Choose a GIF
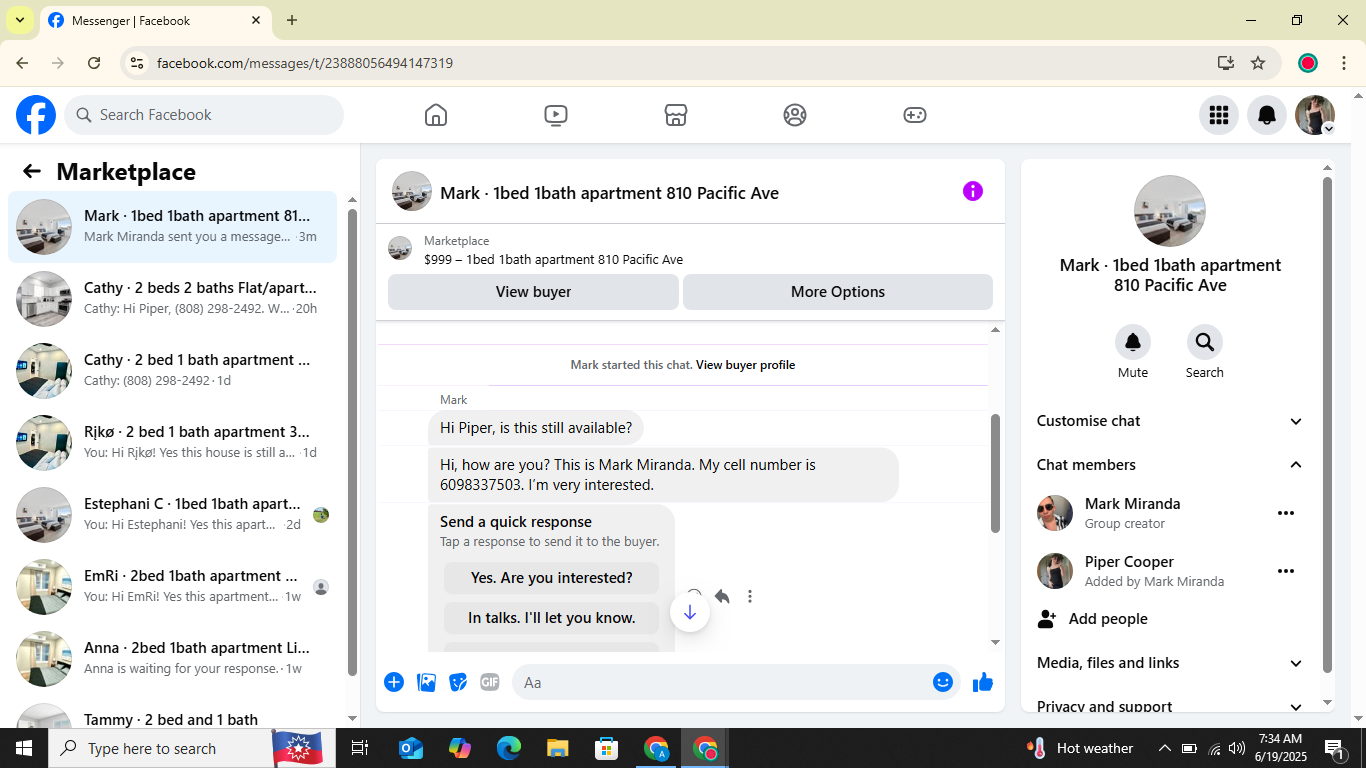Screen dimensions: 1366x768 pos(490,682)
